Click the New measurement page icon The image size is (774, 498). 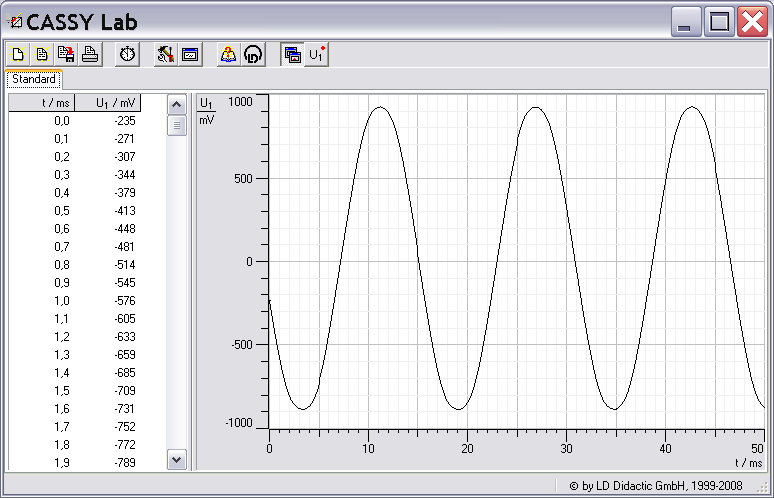(18, 54)
